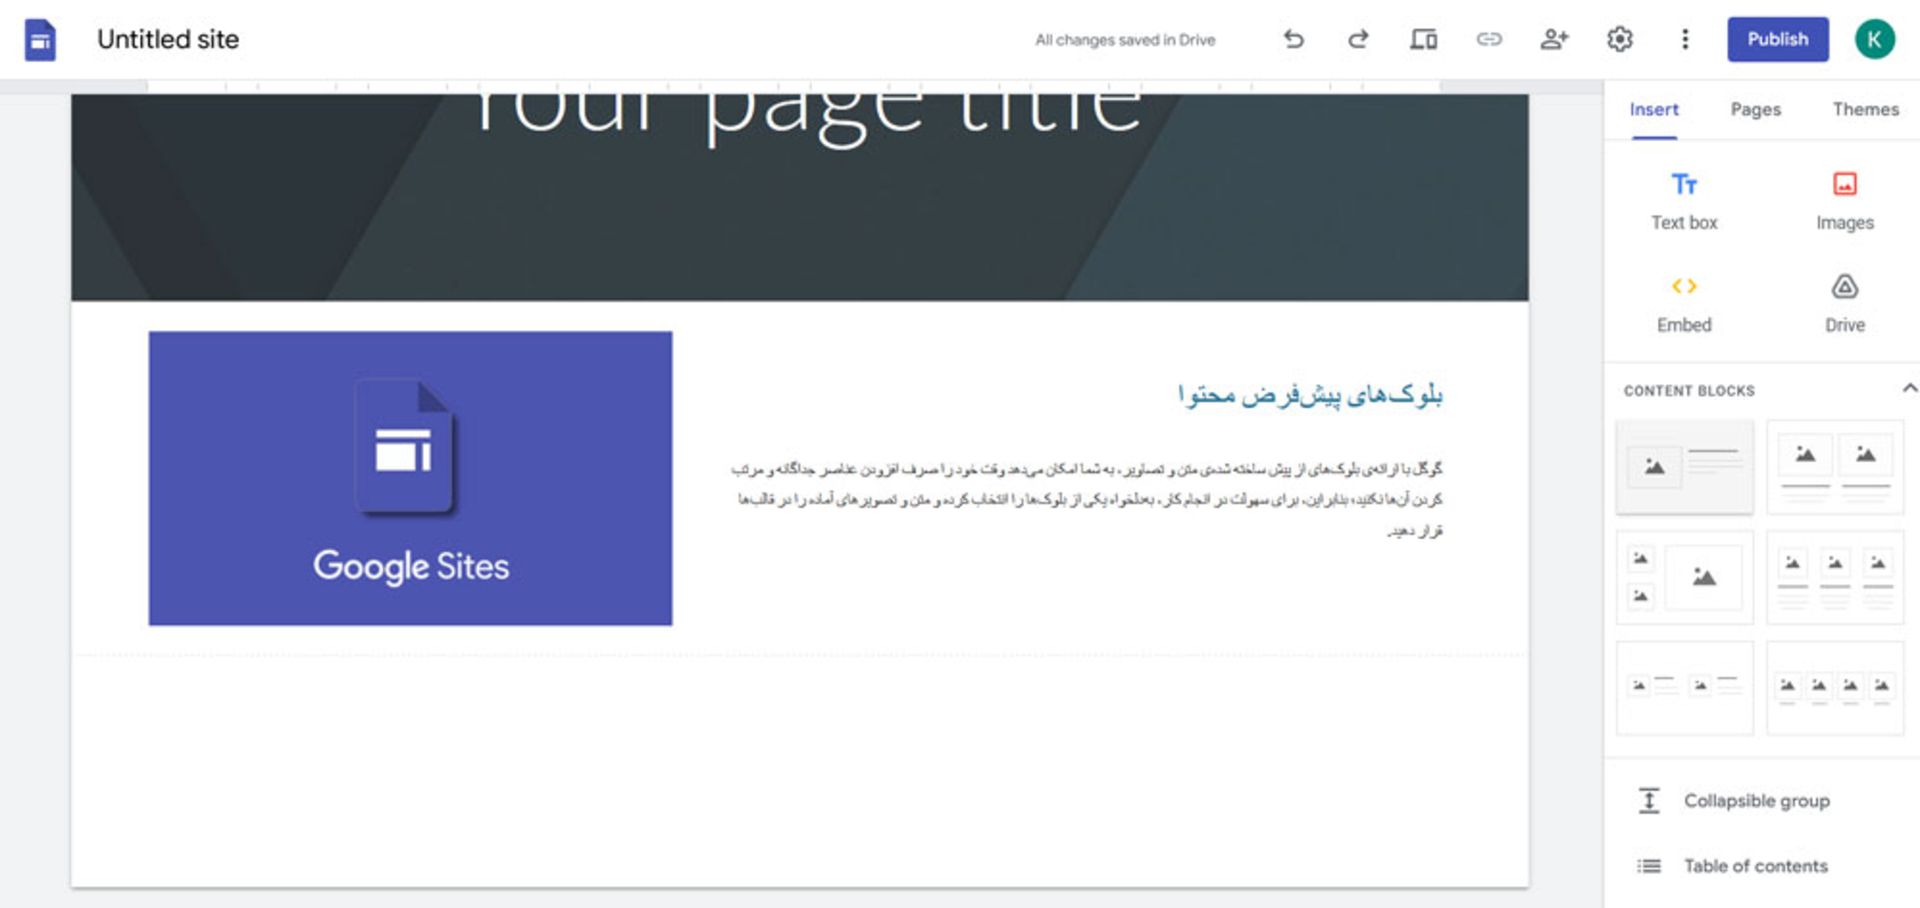Redo the last action

point(1358,39)
